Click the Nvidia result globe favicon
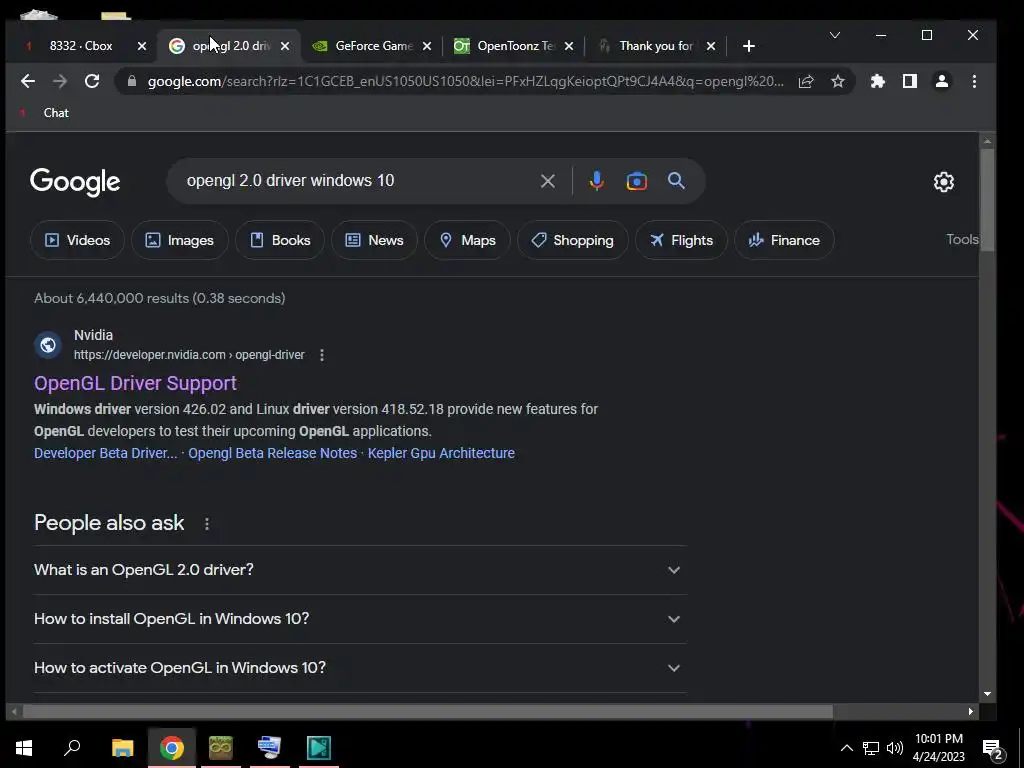This screenshot has height=768, width=1024. 48,345
